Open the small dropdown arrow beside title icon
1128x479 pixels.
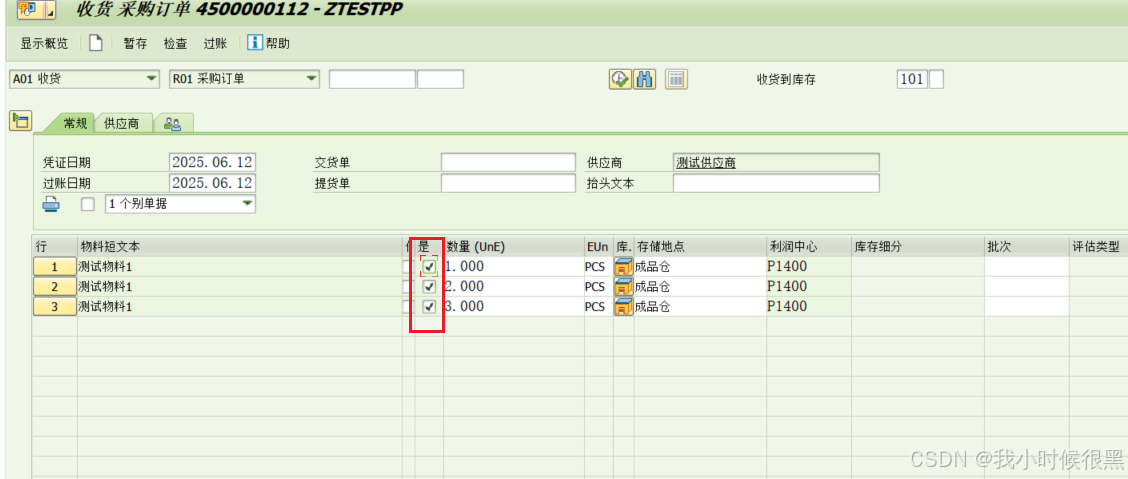(x=50, y=11)
